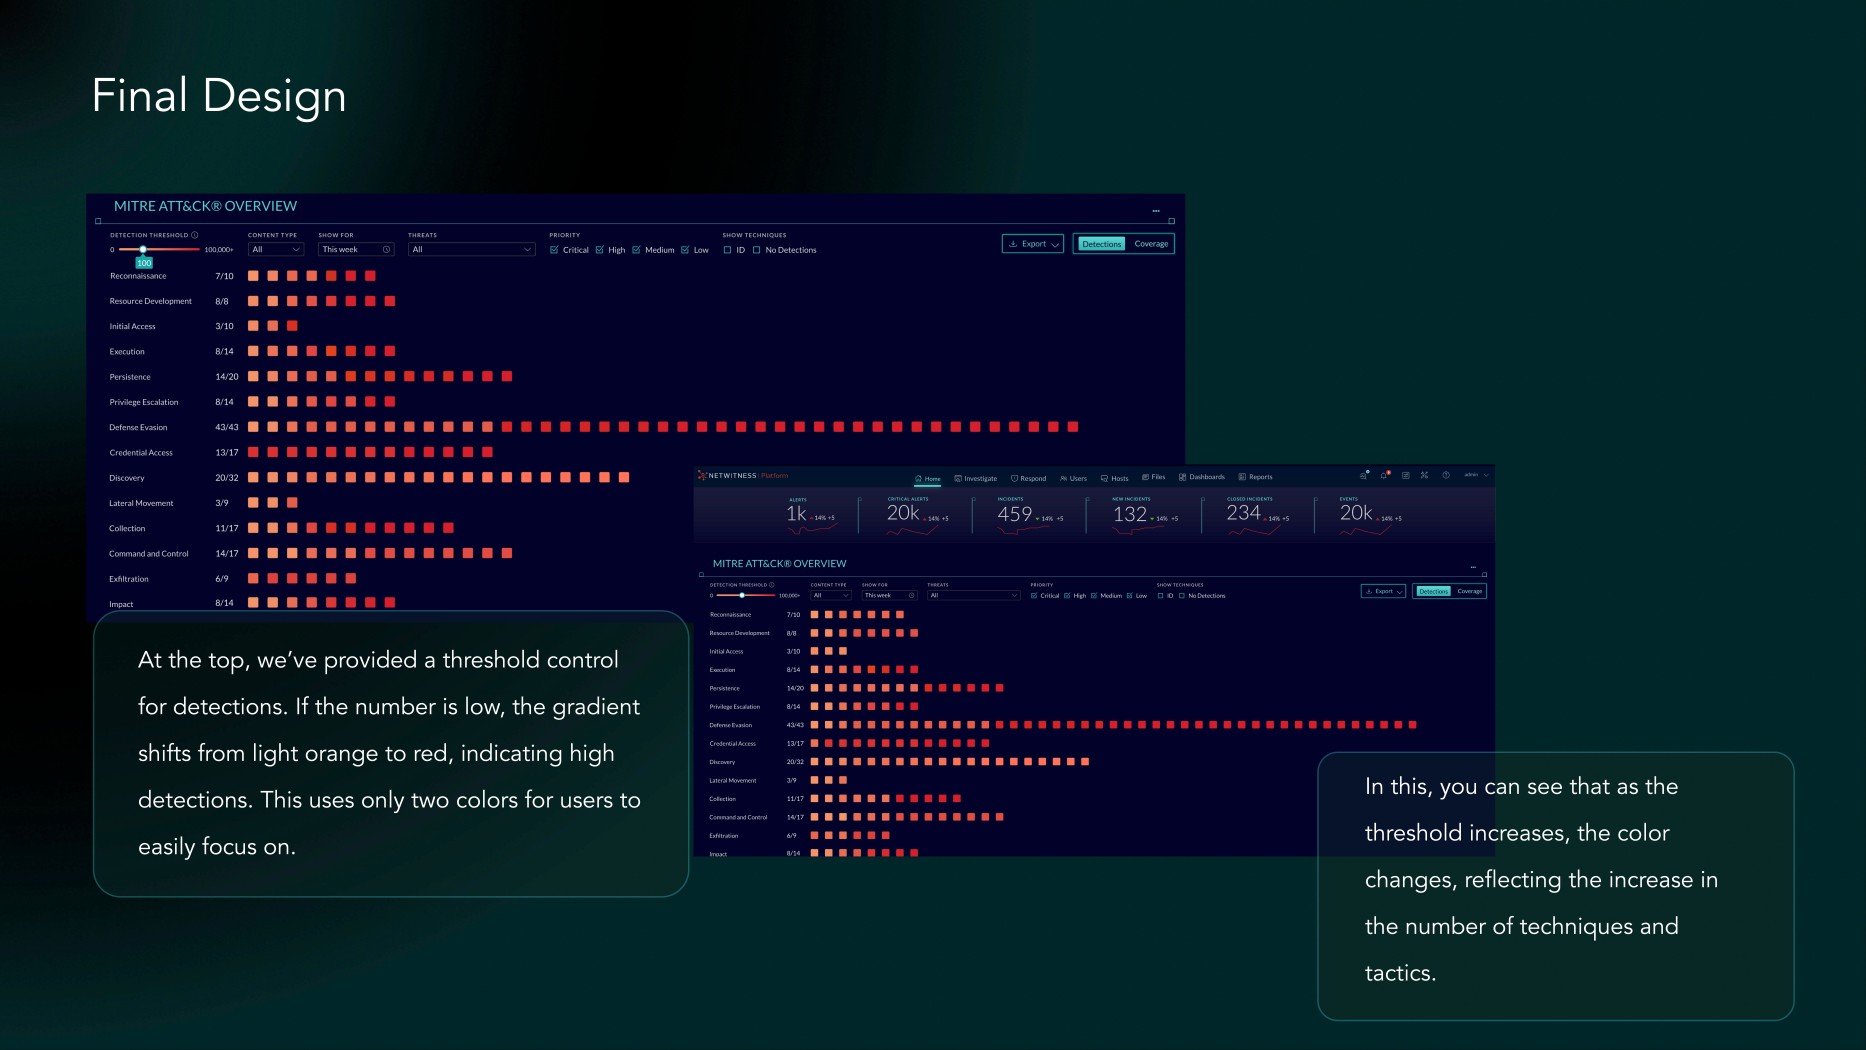This screenshot has height=1050, width=1866.
Task: Click Command and Control label in large panel
Action: coord(149,554)
